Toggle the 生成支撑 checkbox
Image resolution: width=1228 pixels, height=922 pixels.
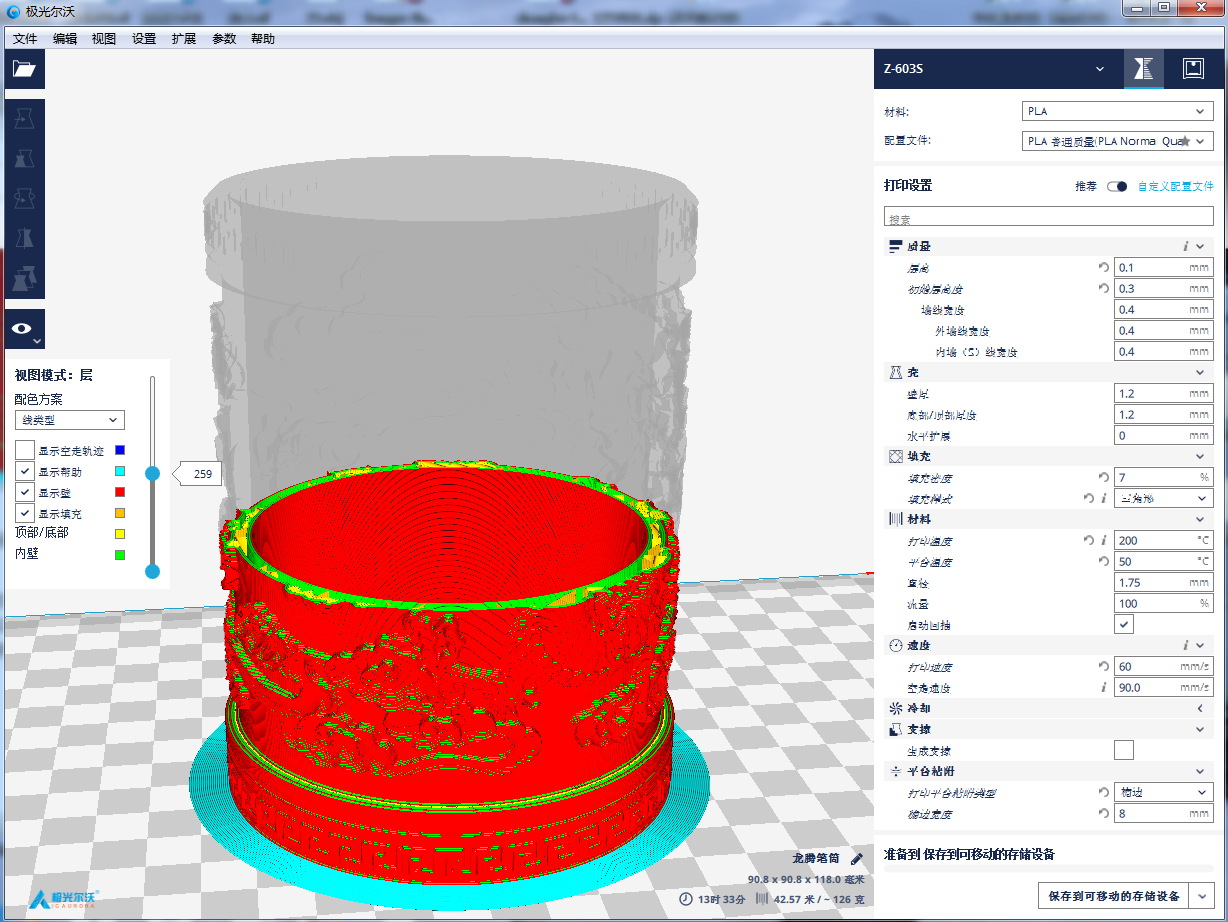(1124, 750)
